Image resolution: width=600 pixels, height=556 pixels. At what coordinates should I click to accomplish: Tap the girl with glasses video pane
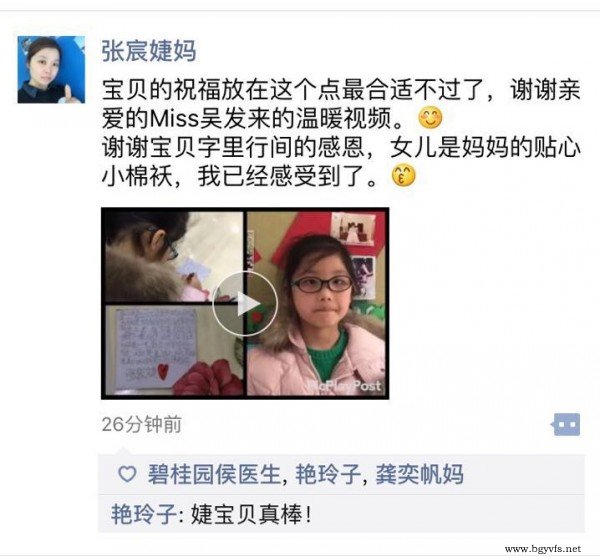pyautogui.click(x=316, y=303)
